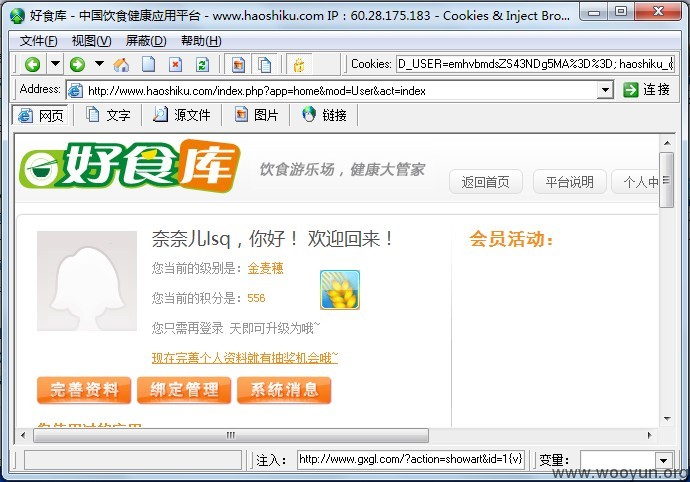Open the Forward history dropdown arrow
The width and height of the screenshot is (690, 482).
100,64
